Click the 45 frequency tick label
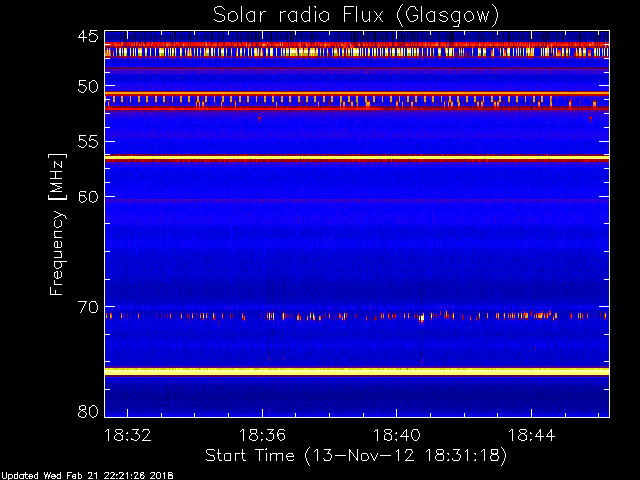The width and height of the screenshot is (640, 480). [88, 36]
